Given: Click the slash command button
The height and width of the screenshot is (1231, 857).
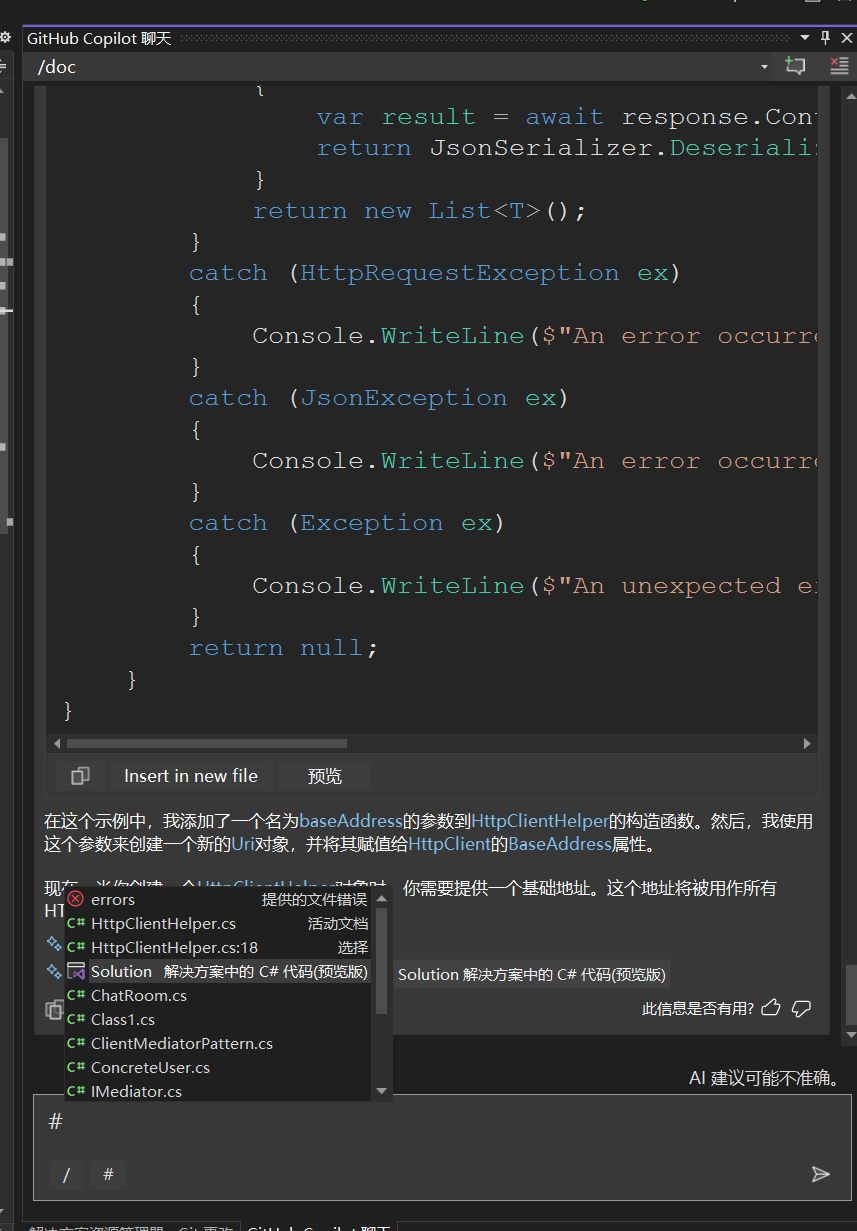Looking at the screenshot, I should pyautogui.click(x=67, y=1175).
